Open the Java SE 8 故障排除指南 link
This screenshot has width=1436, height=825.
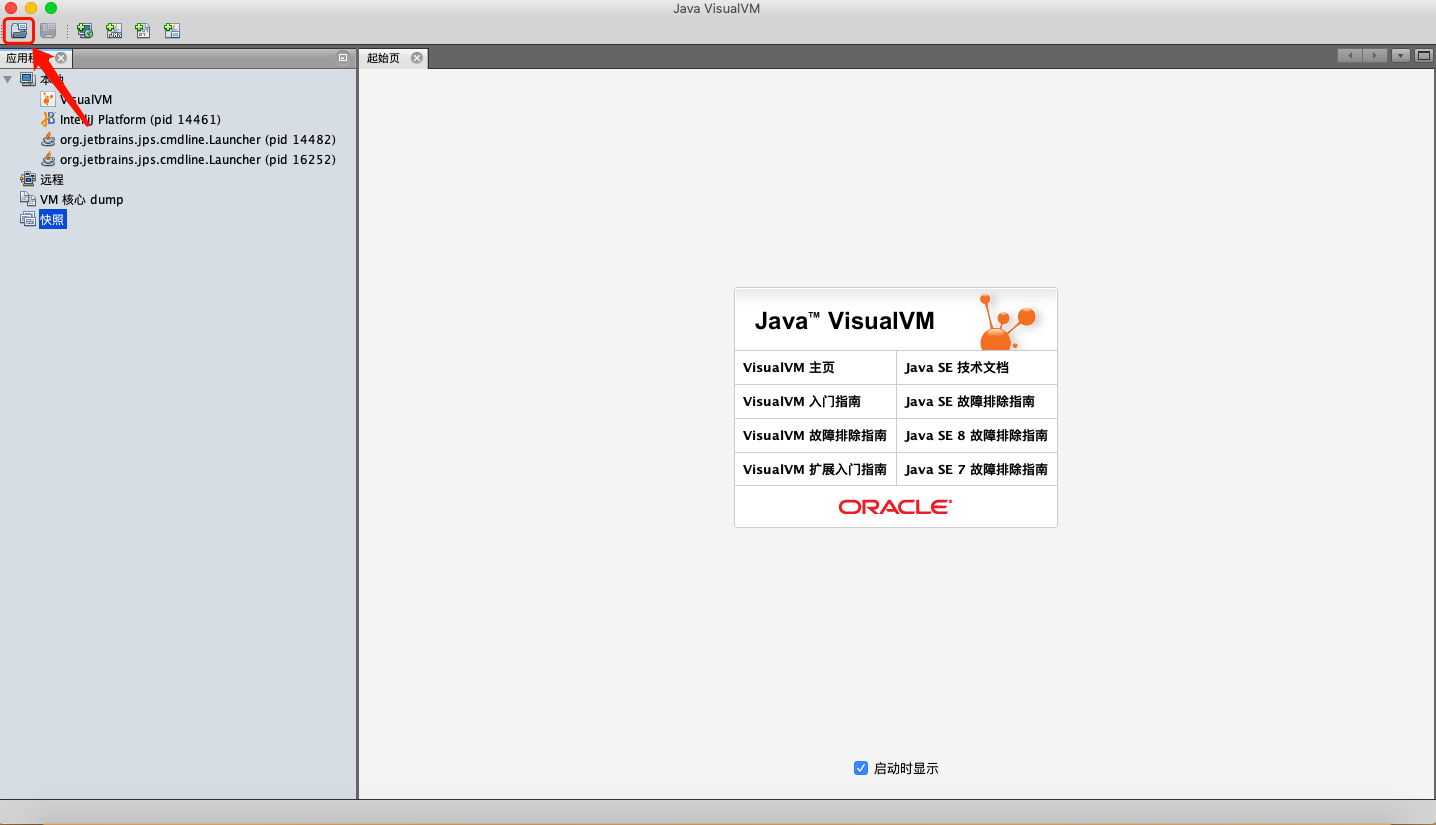976,435
